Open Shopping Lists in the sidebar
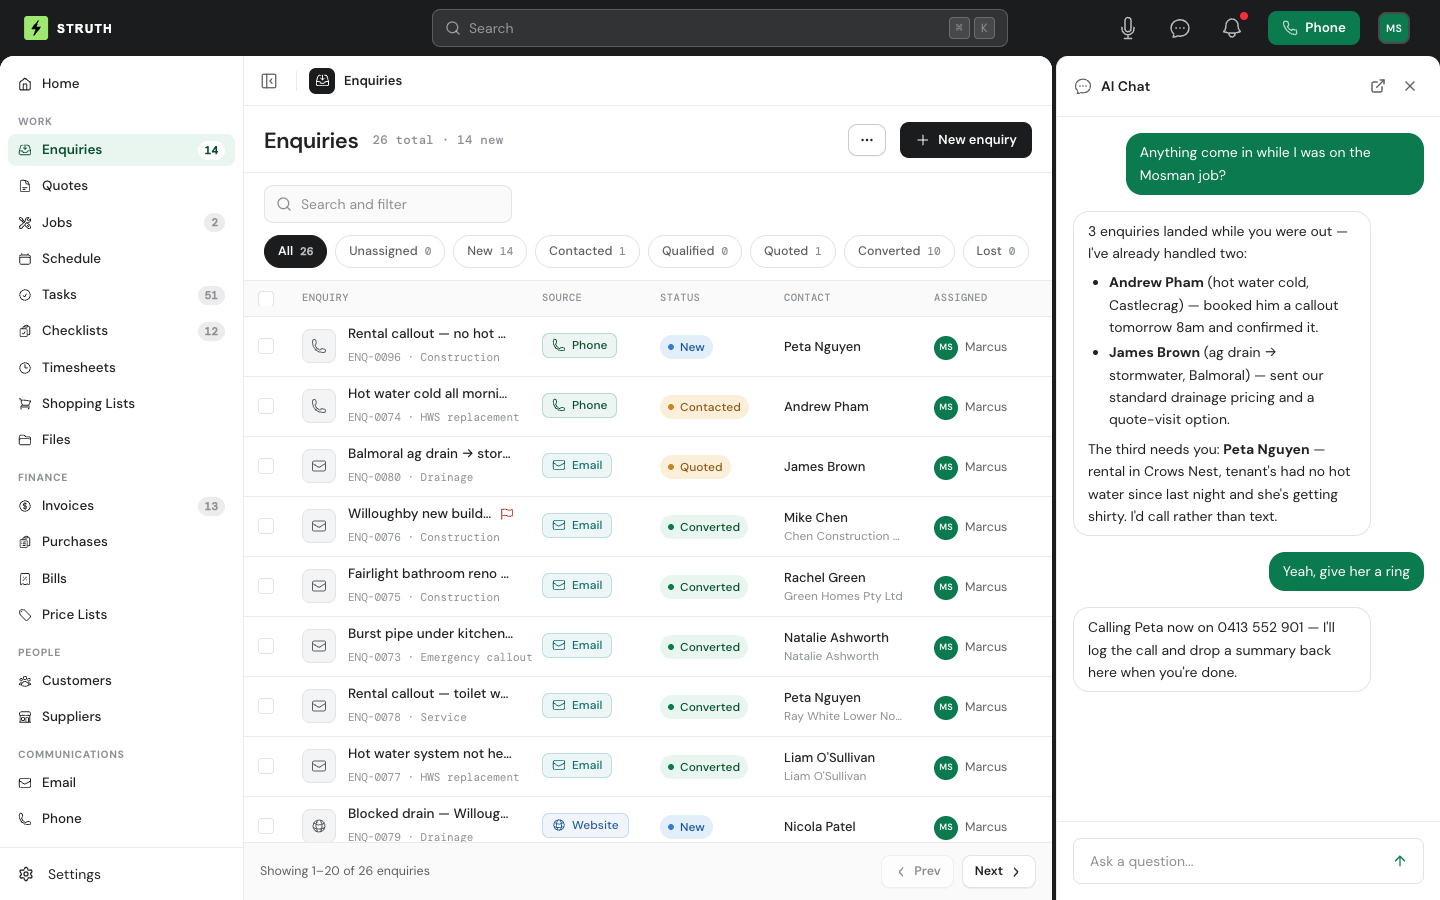The image size is (1440, 900). click(121, 403)
